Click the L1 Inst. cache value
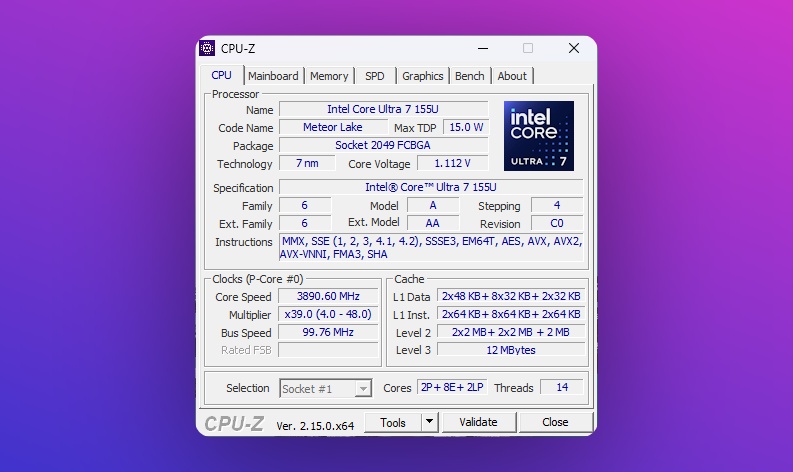This screenshot has height=472, width=793. pos(511,314)
